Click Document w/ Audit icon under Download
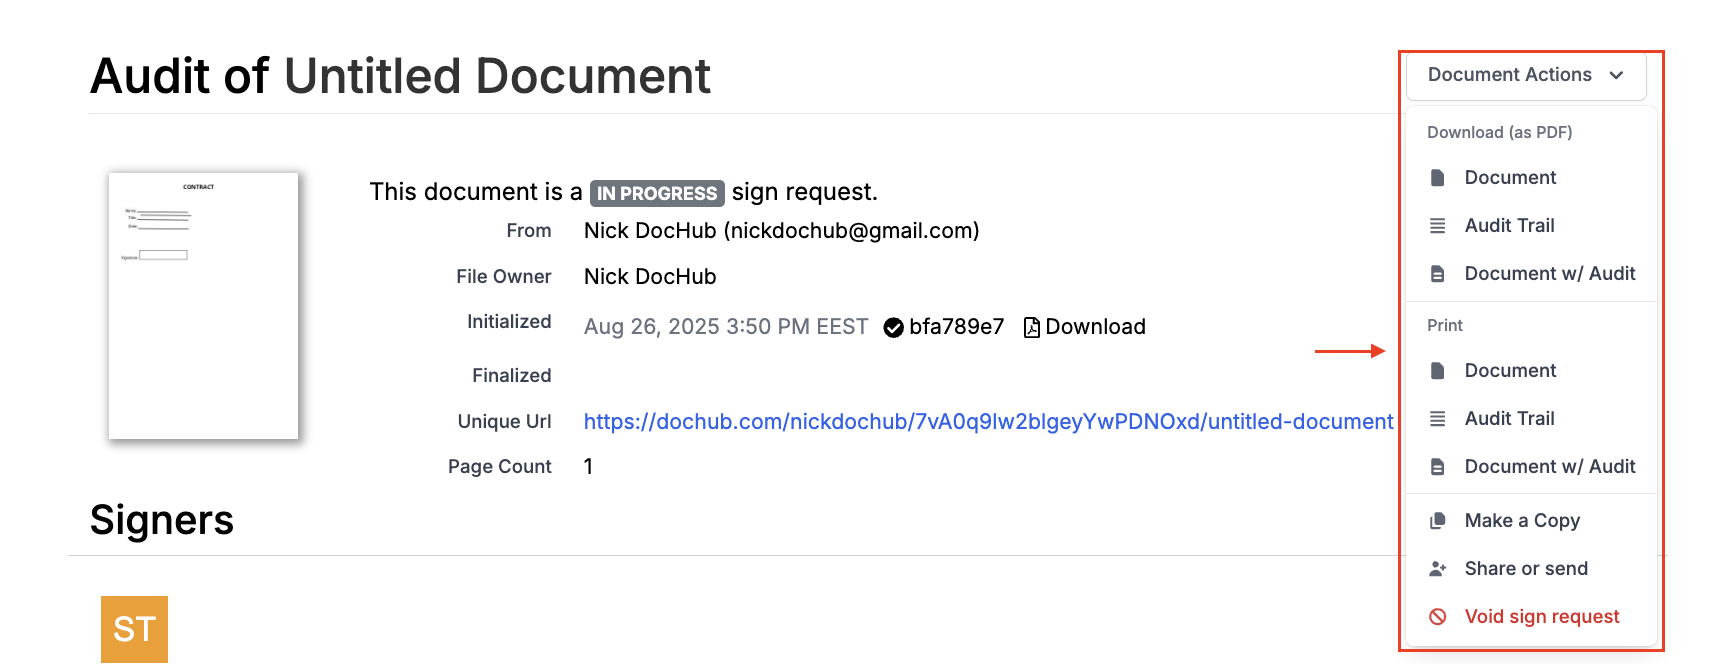The width and height of the screenshot is (1728, 664). point(1437,274)
